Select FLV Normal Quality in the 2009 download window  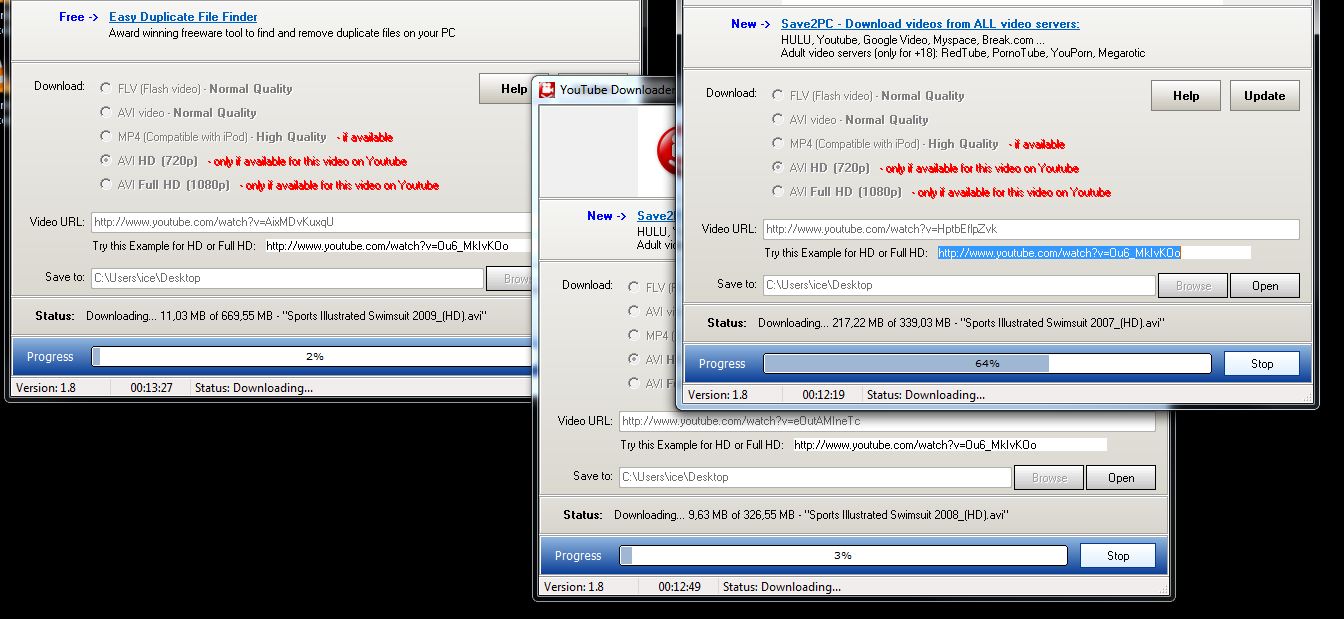[106, 88]
